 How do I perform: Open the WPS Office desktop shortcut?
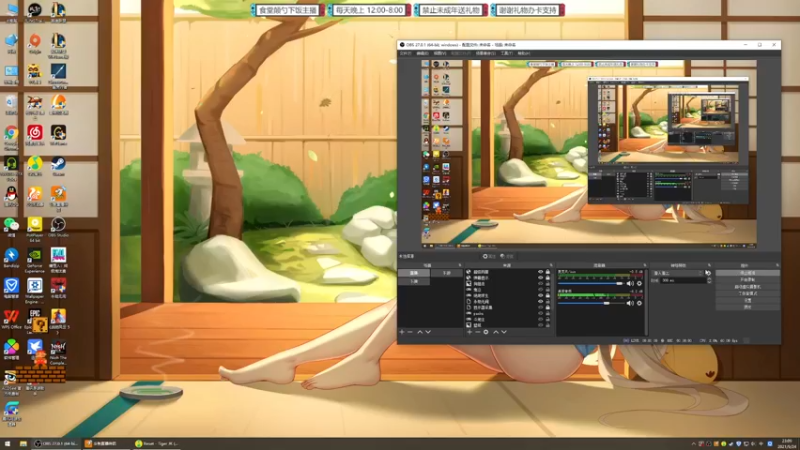[x=11, y=319]
